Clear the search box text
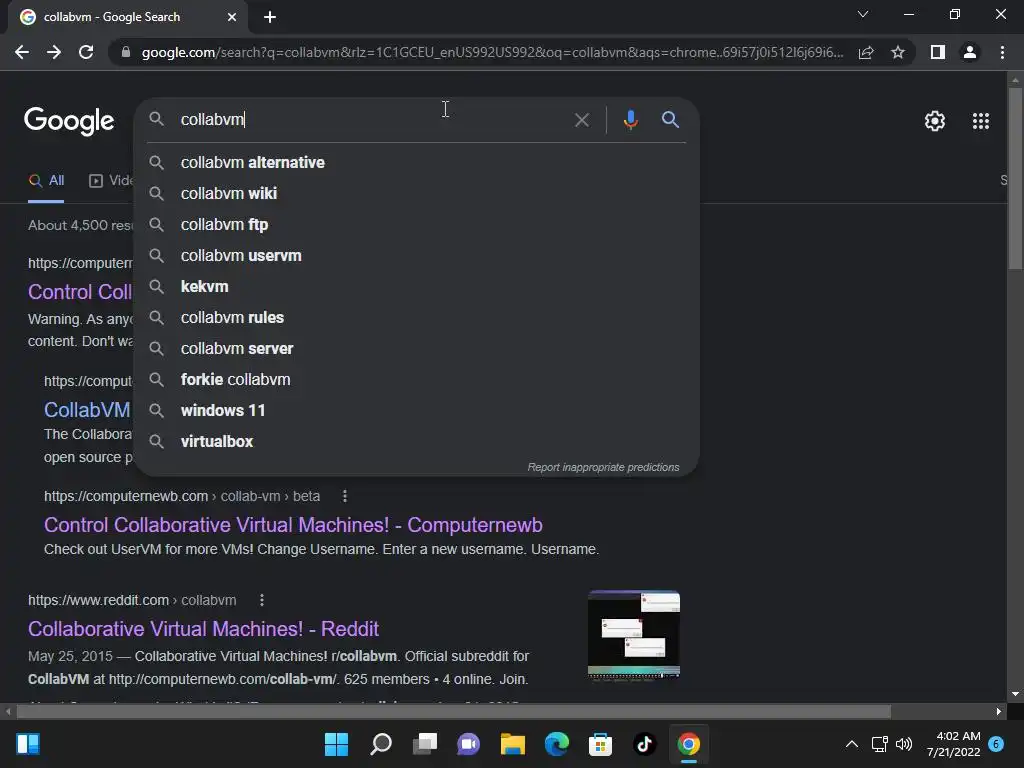The height and width of the screenshot is (768, 1024). click(x=581, y=120)
